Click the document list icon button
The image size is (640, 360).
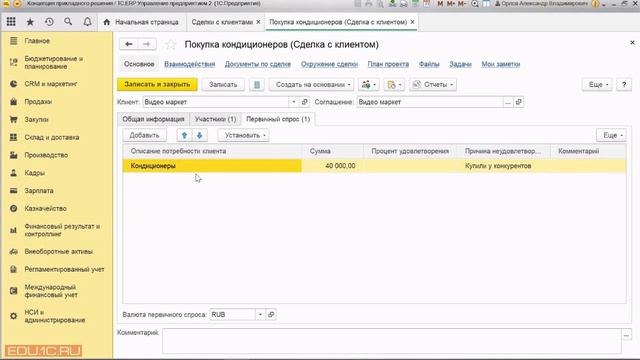[x=257, y=84]
